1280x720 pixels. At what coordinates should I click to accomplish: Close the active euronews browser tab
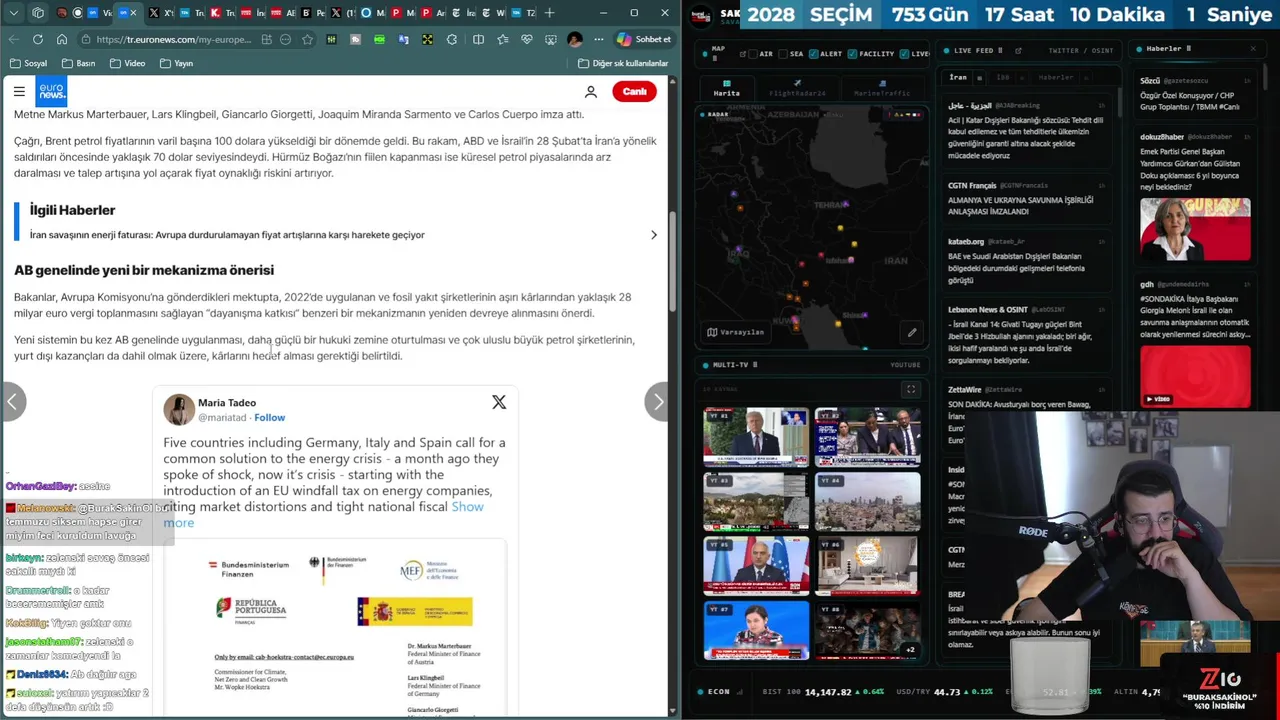point(134,13)
